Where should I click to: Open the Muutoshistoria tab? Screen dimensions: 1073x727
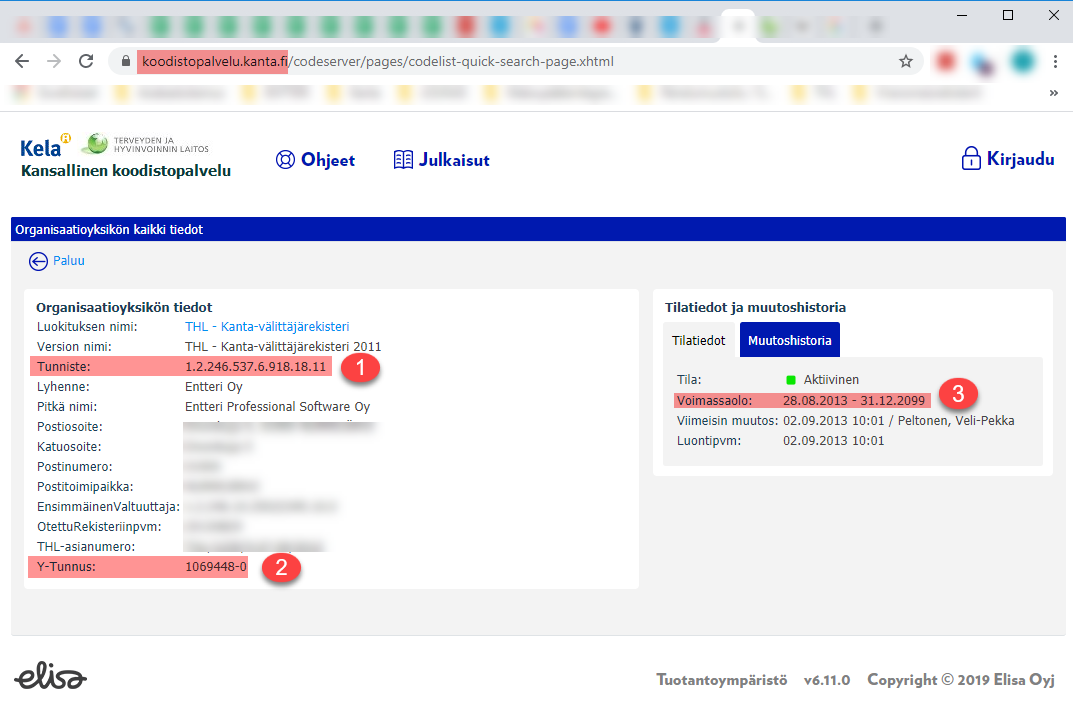click(x=790, y=340)
